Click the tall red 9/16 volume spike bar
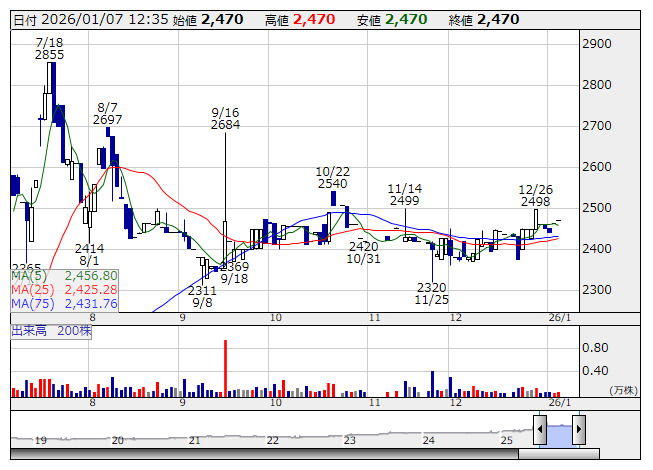The image size is (653, 470). coord(225,368)
